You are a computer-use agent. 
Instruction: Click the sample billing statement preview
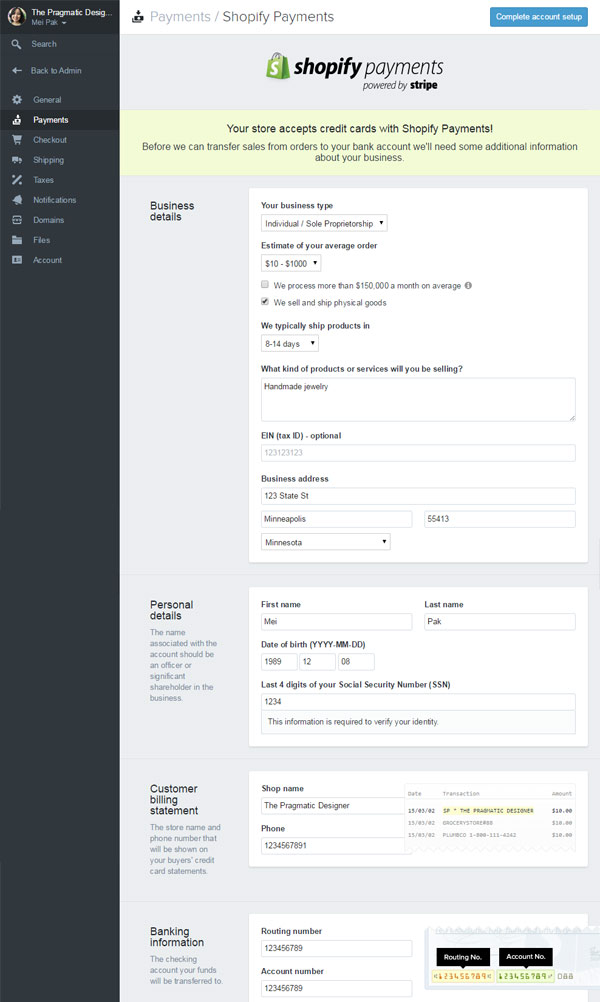coord(490,818)
